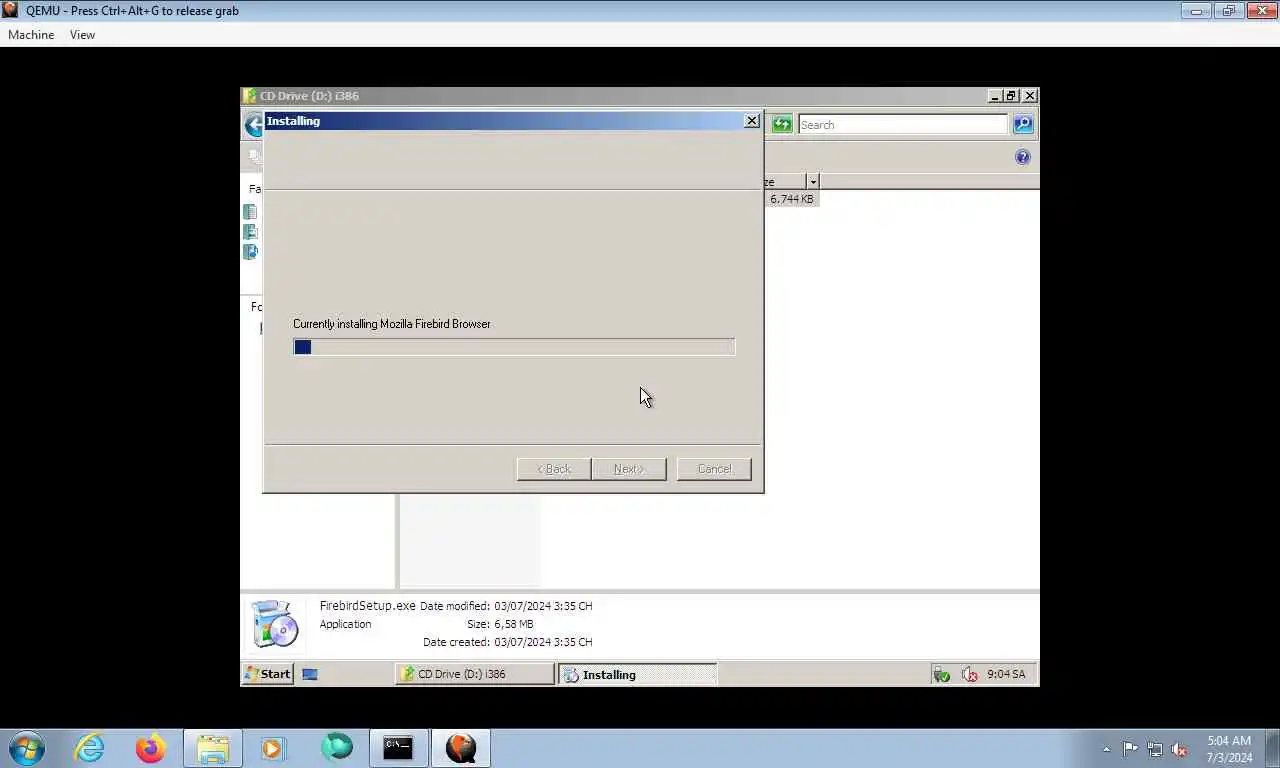The width and height of the screenshot is (1280, 768).
Task: Click the green refresh icon in Explorer
Action: 782,124
